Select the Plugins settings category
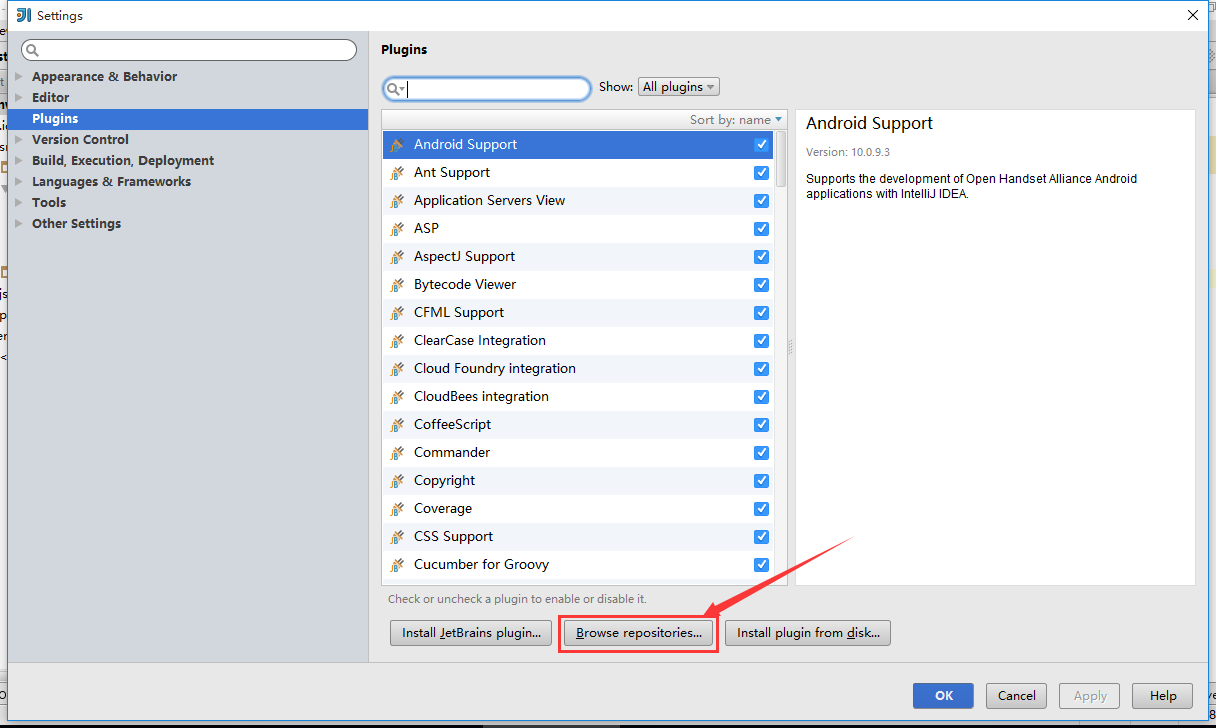Image resolution: width=1216 pixels, height=728 pixels. point(188,119)
